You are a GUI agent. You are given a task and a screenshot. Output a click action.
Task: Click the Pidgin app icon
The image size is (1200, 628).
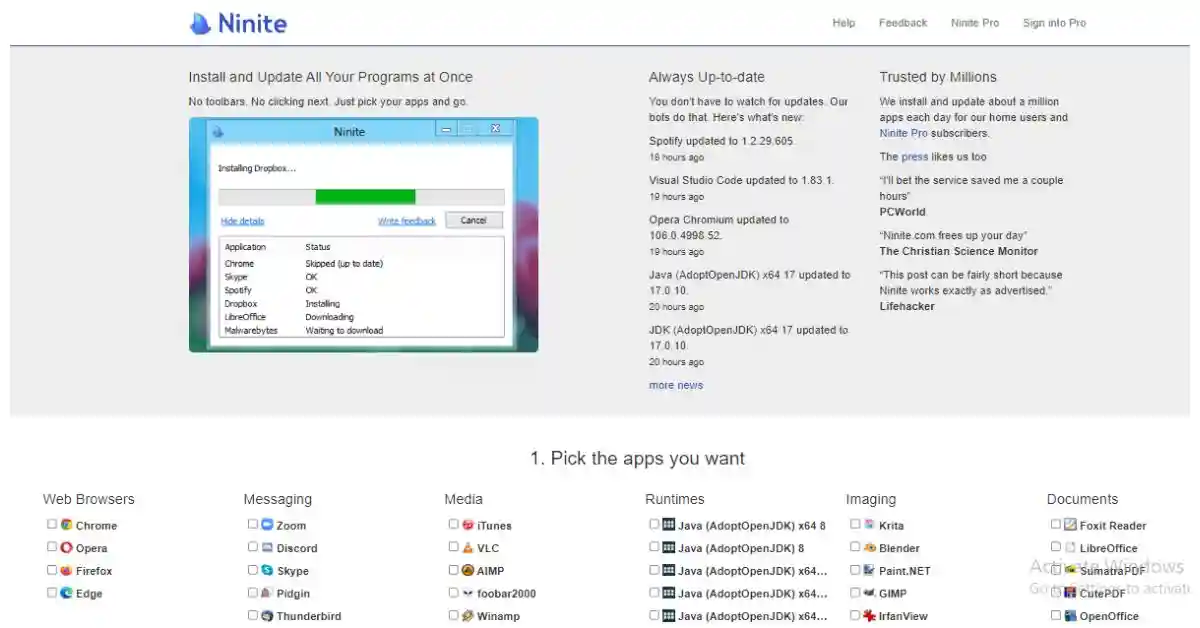click(x=267, y=592)
